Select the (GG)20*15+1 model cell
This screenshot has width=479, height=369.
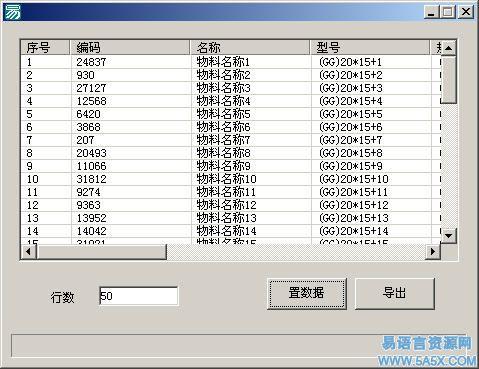[x=371, y=62]
